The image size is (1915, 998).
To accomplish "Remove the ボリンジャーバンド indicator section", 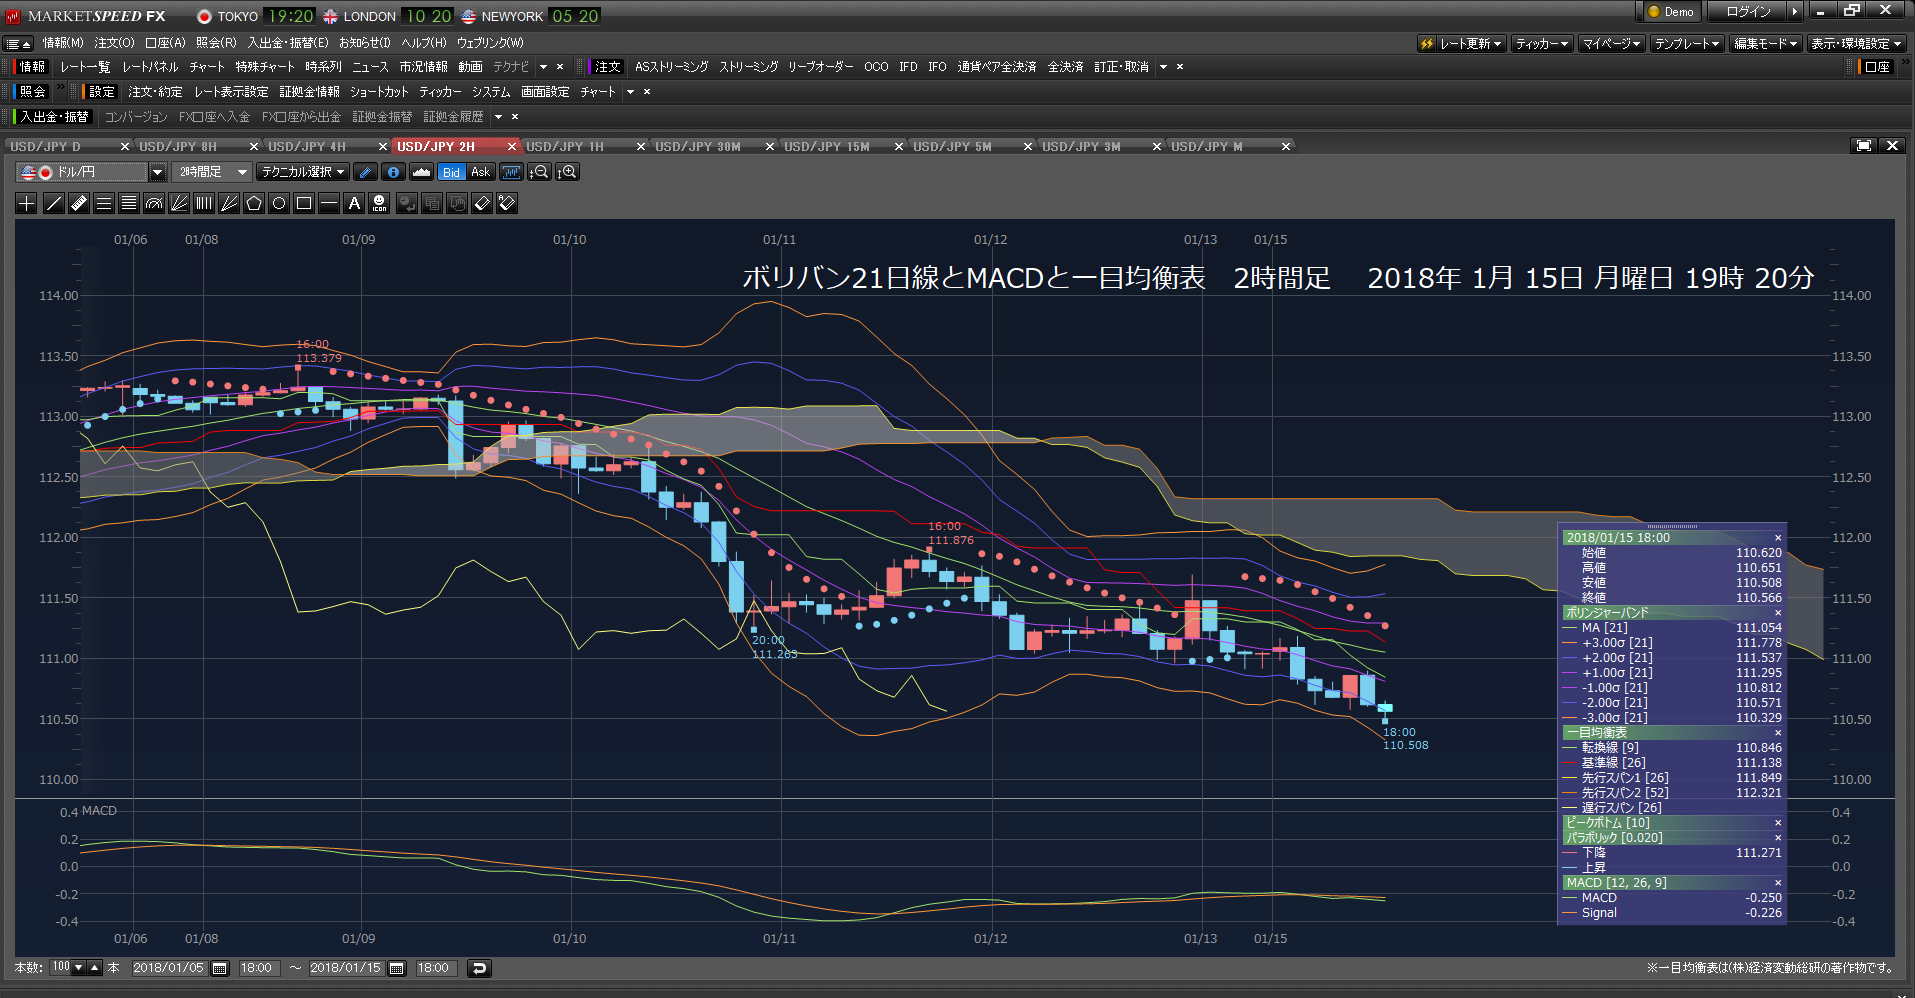I will [1778, 613].
